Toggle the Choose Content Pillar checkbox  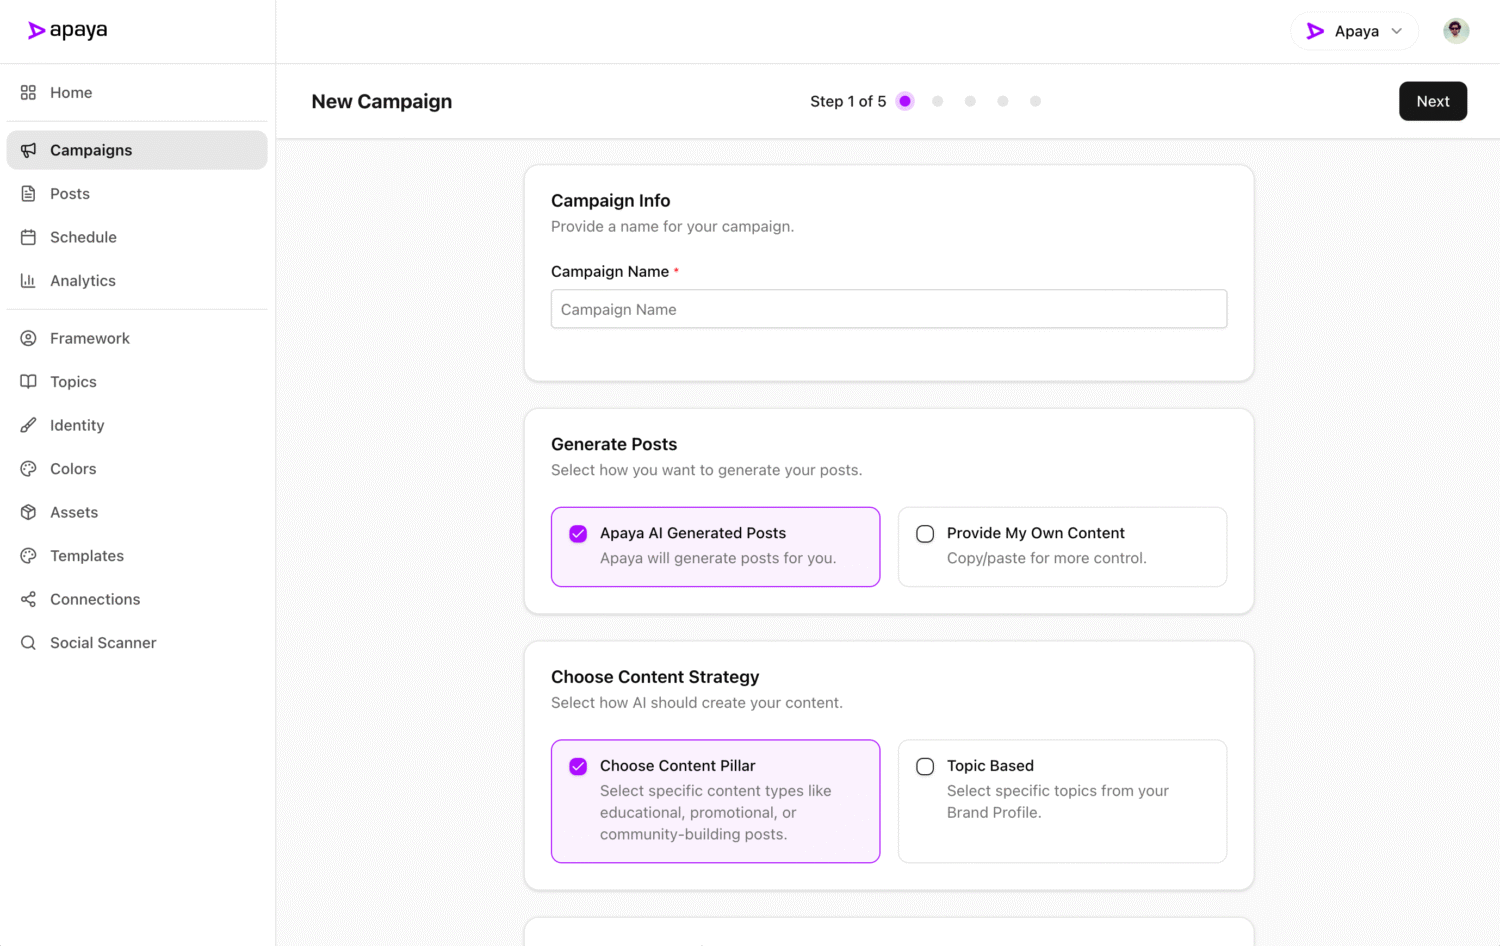pyautogui.click(x=578, y=767)
